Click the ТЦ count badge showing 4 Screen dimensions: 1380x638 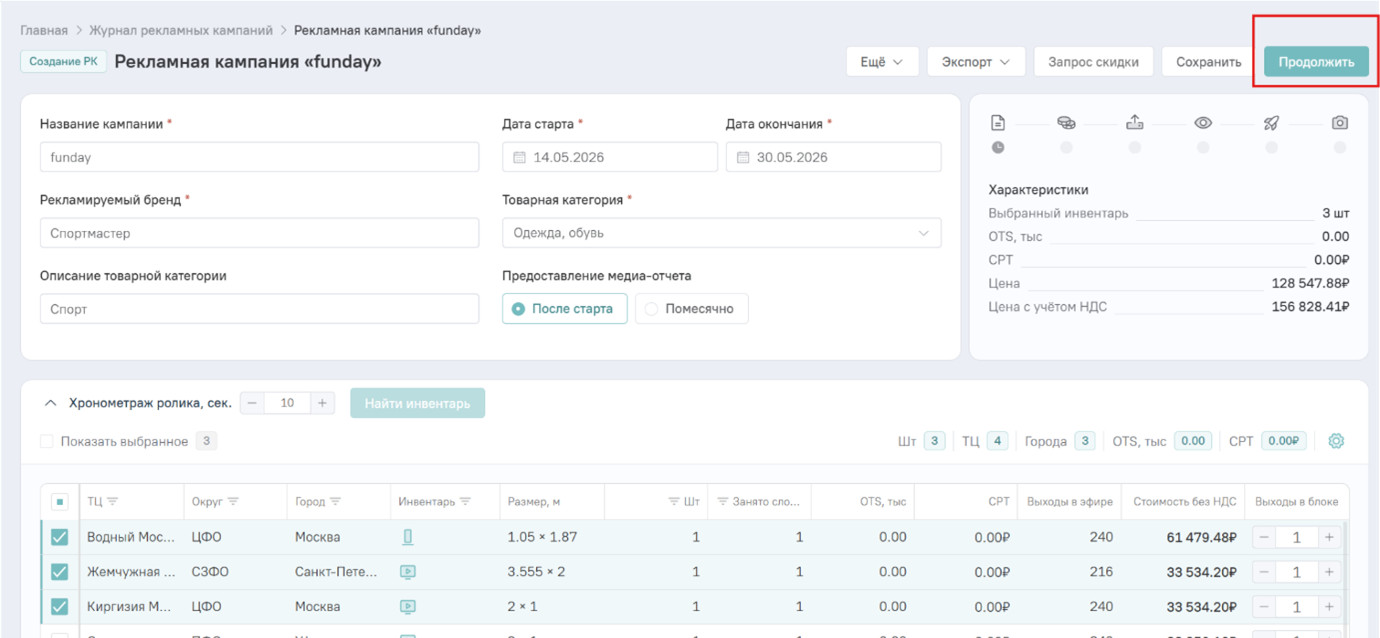997,441
